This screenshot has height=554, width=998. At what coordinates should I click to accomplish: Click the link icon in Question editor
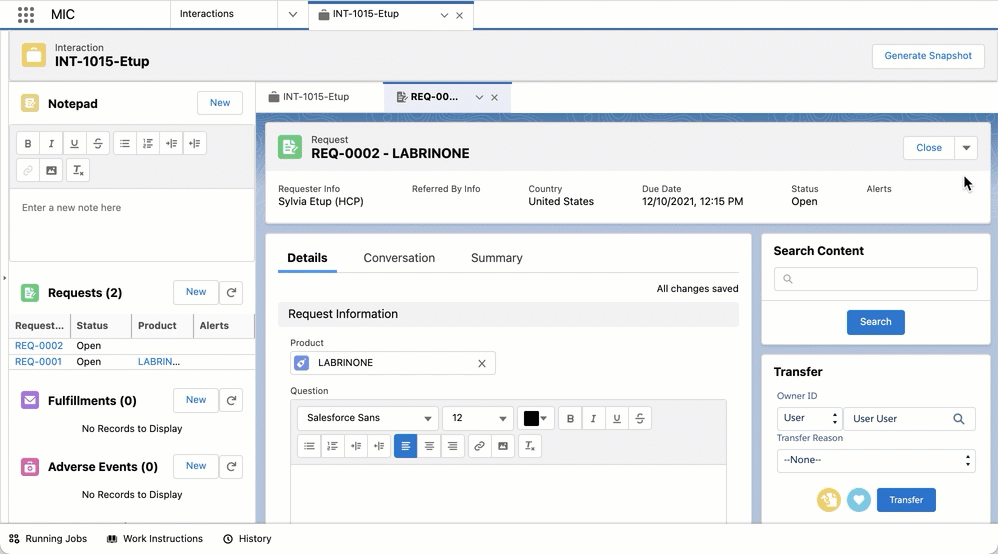[x=479, y=446]
